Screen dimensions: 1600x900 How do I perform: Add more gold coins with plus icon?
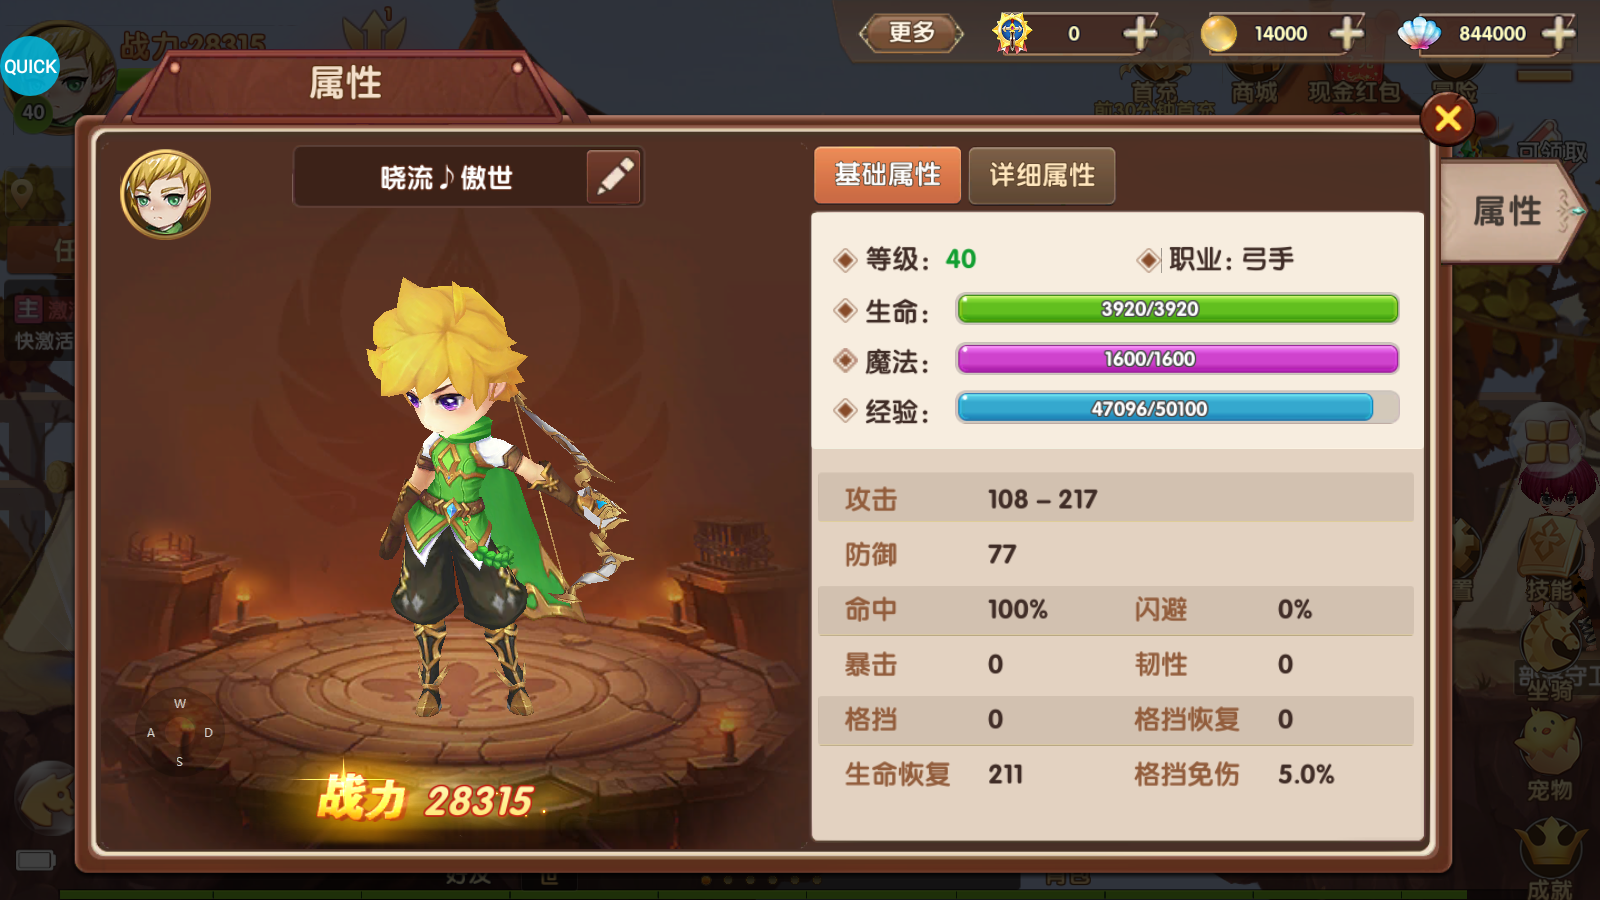[1347, 33]
